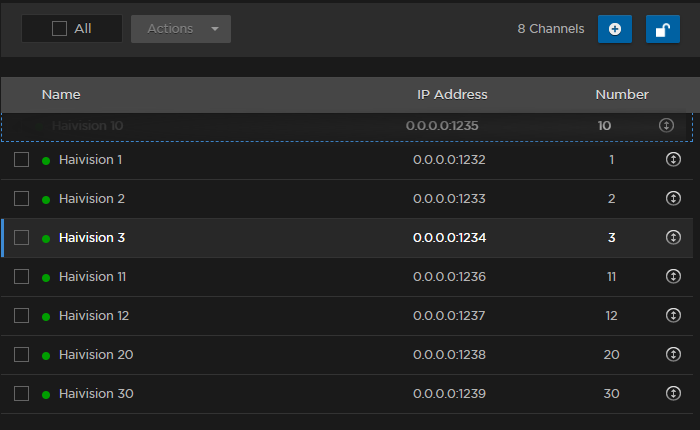Viewport: 700px width, 430px height.
Task: Click IP address 0.0.0.0:1236 cell
Action: coord(449,277)
